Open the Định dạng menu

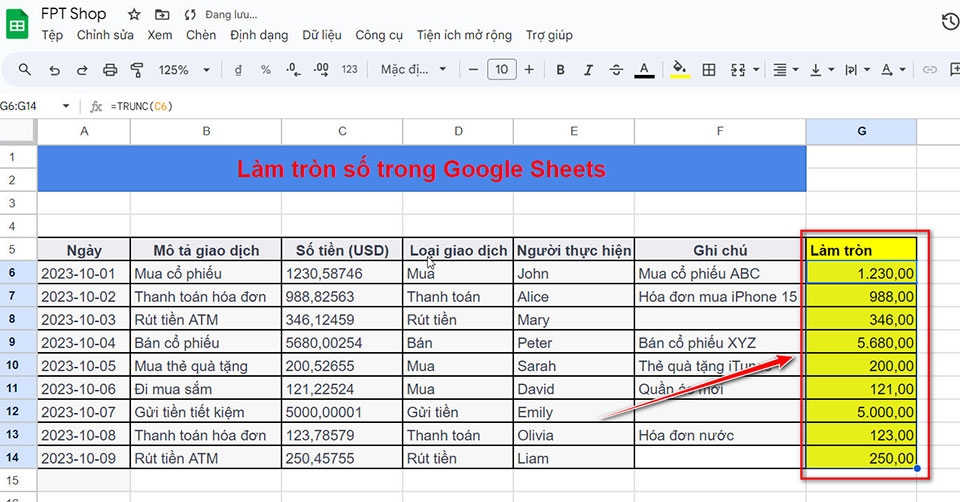tap(259, 36)
